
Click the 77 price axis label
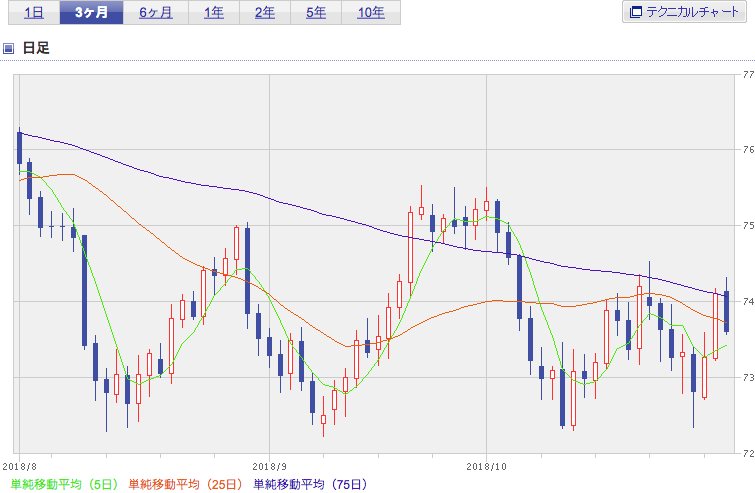pyautogui.click(x=748, y=75)
